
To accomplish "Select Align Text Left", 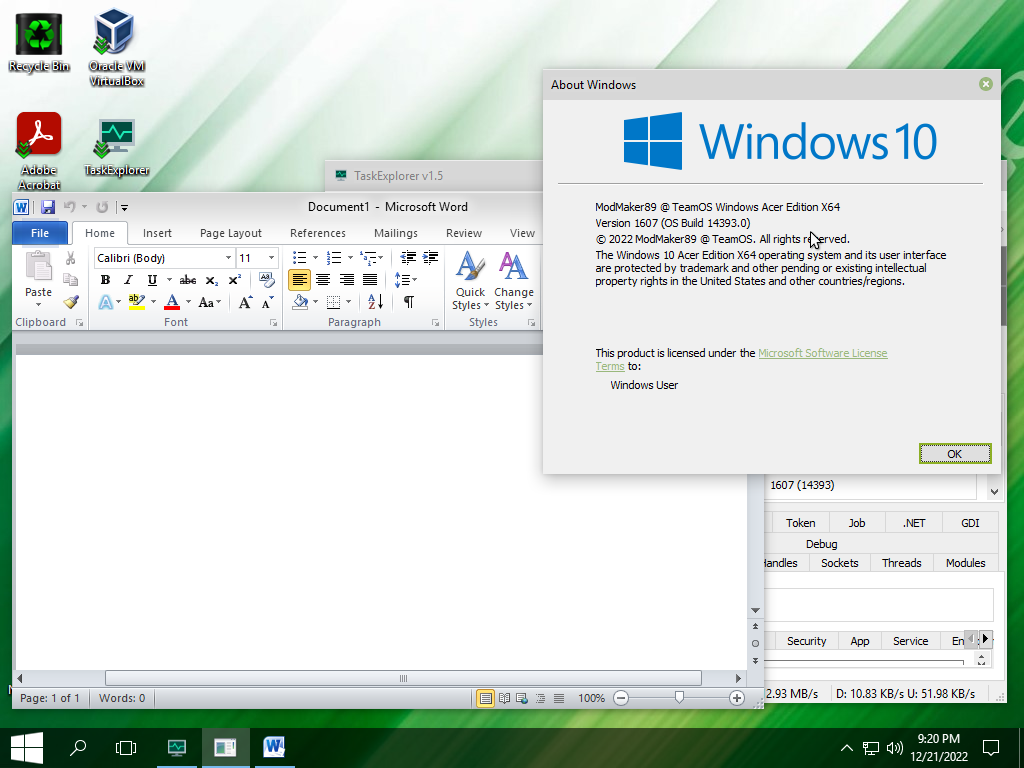I will coord(299,280).
